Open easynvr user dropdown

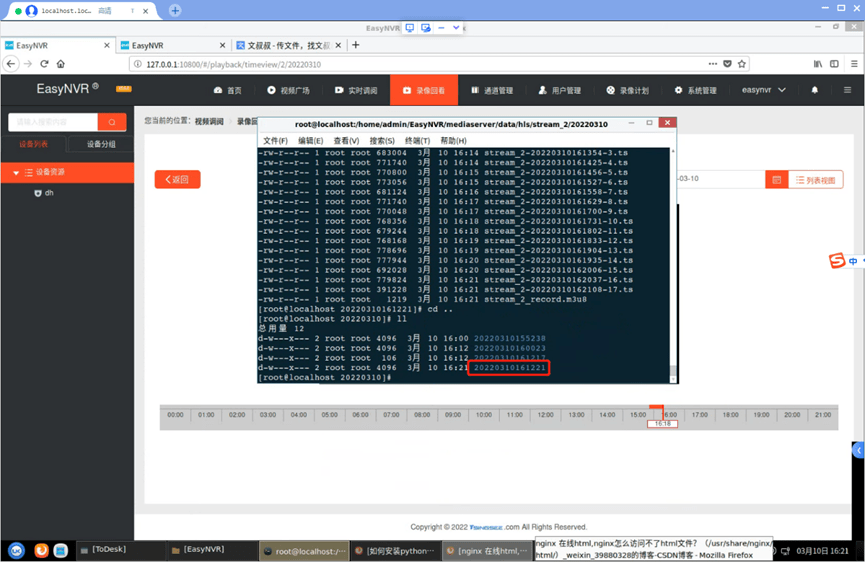pyautogui.click(x=763, y=90)
